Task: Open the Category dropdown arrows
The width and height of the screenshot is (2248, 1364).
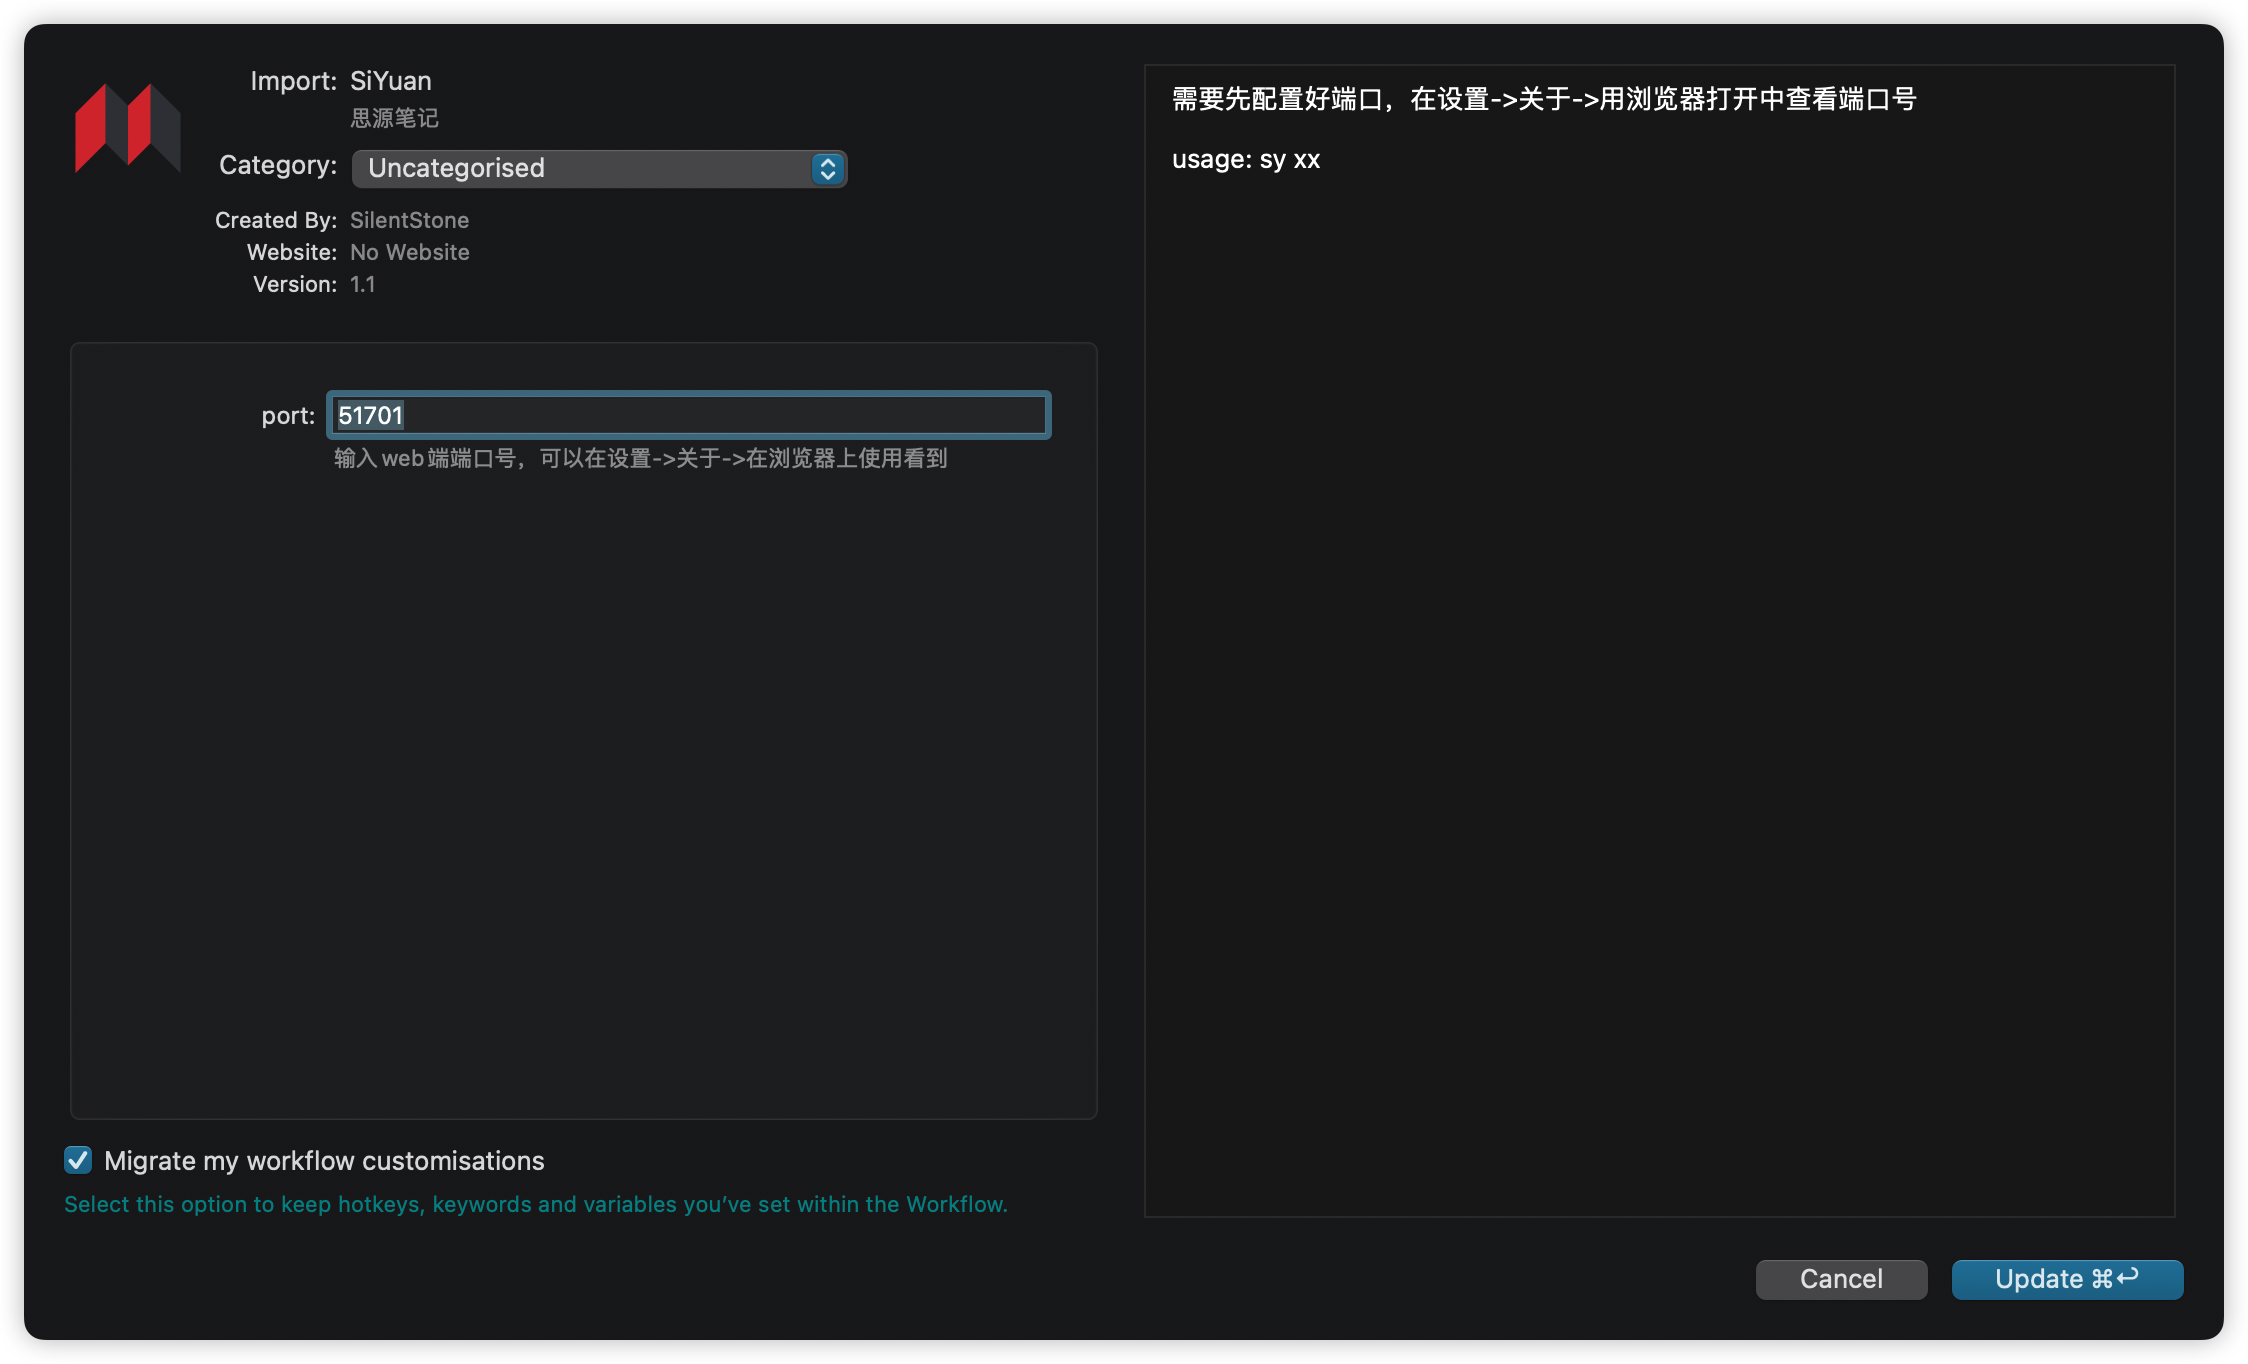Action: click(x=827, y=169)
